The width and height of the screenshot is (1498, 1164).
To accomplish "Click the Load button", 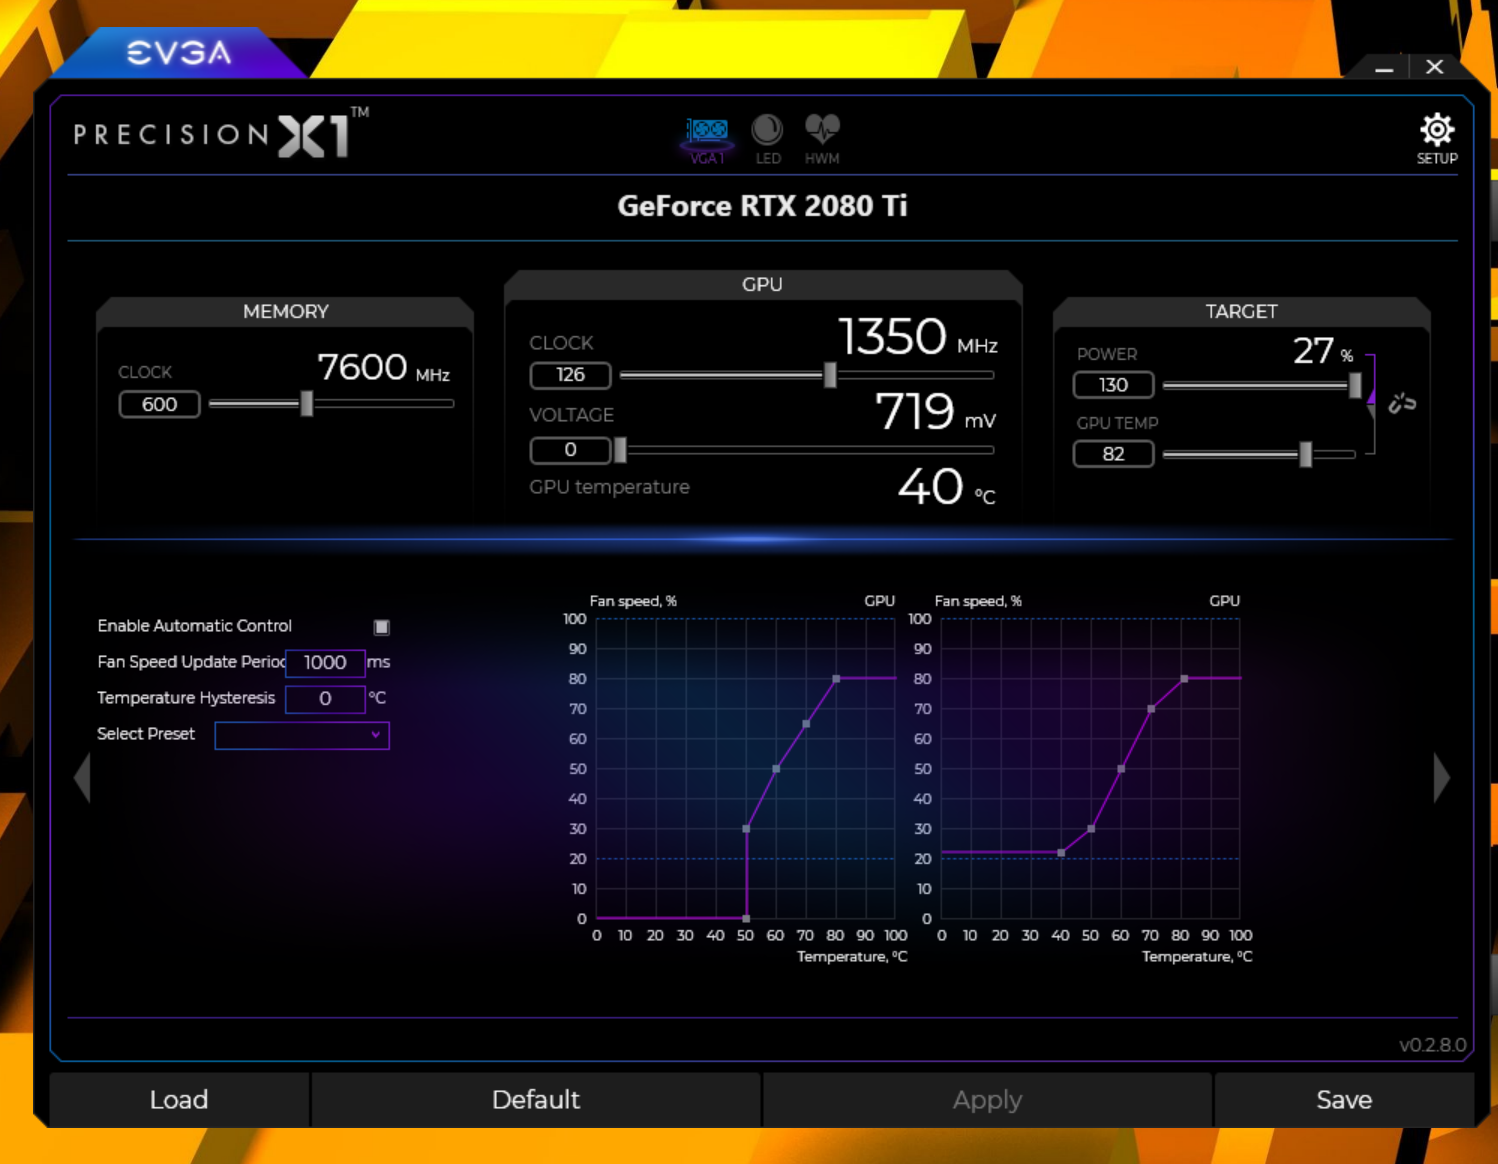I will coord(179,1100).
